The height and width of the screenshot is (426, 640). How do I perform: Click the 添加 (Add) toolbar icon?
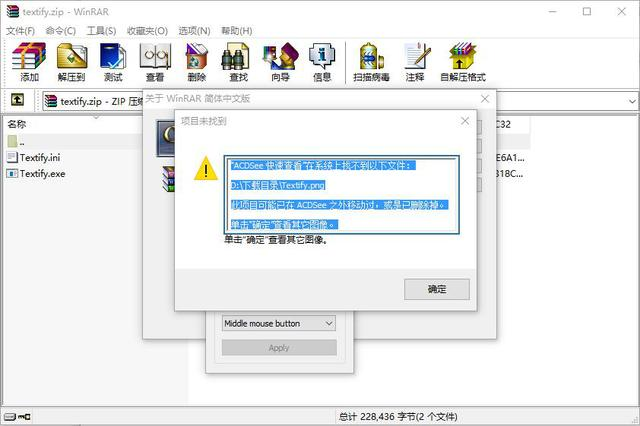click(x=29, y=62)
